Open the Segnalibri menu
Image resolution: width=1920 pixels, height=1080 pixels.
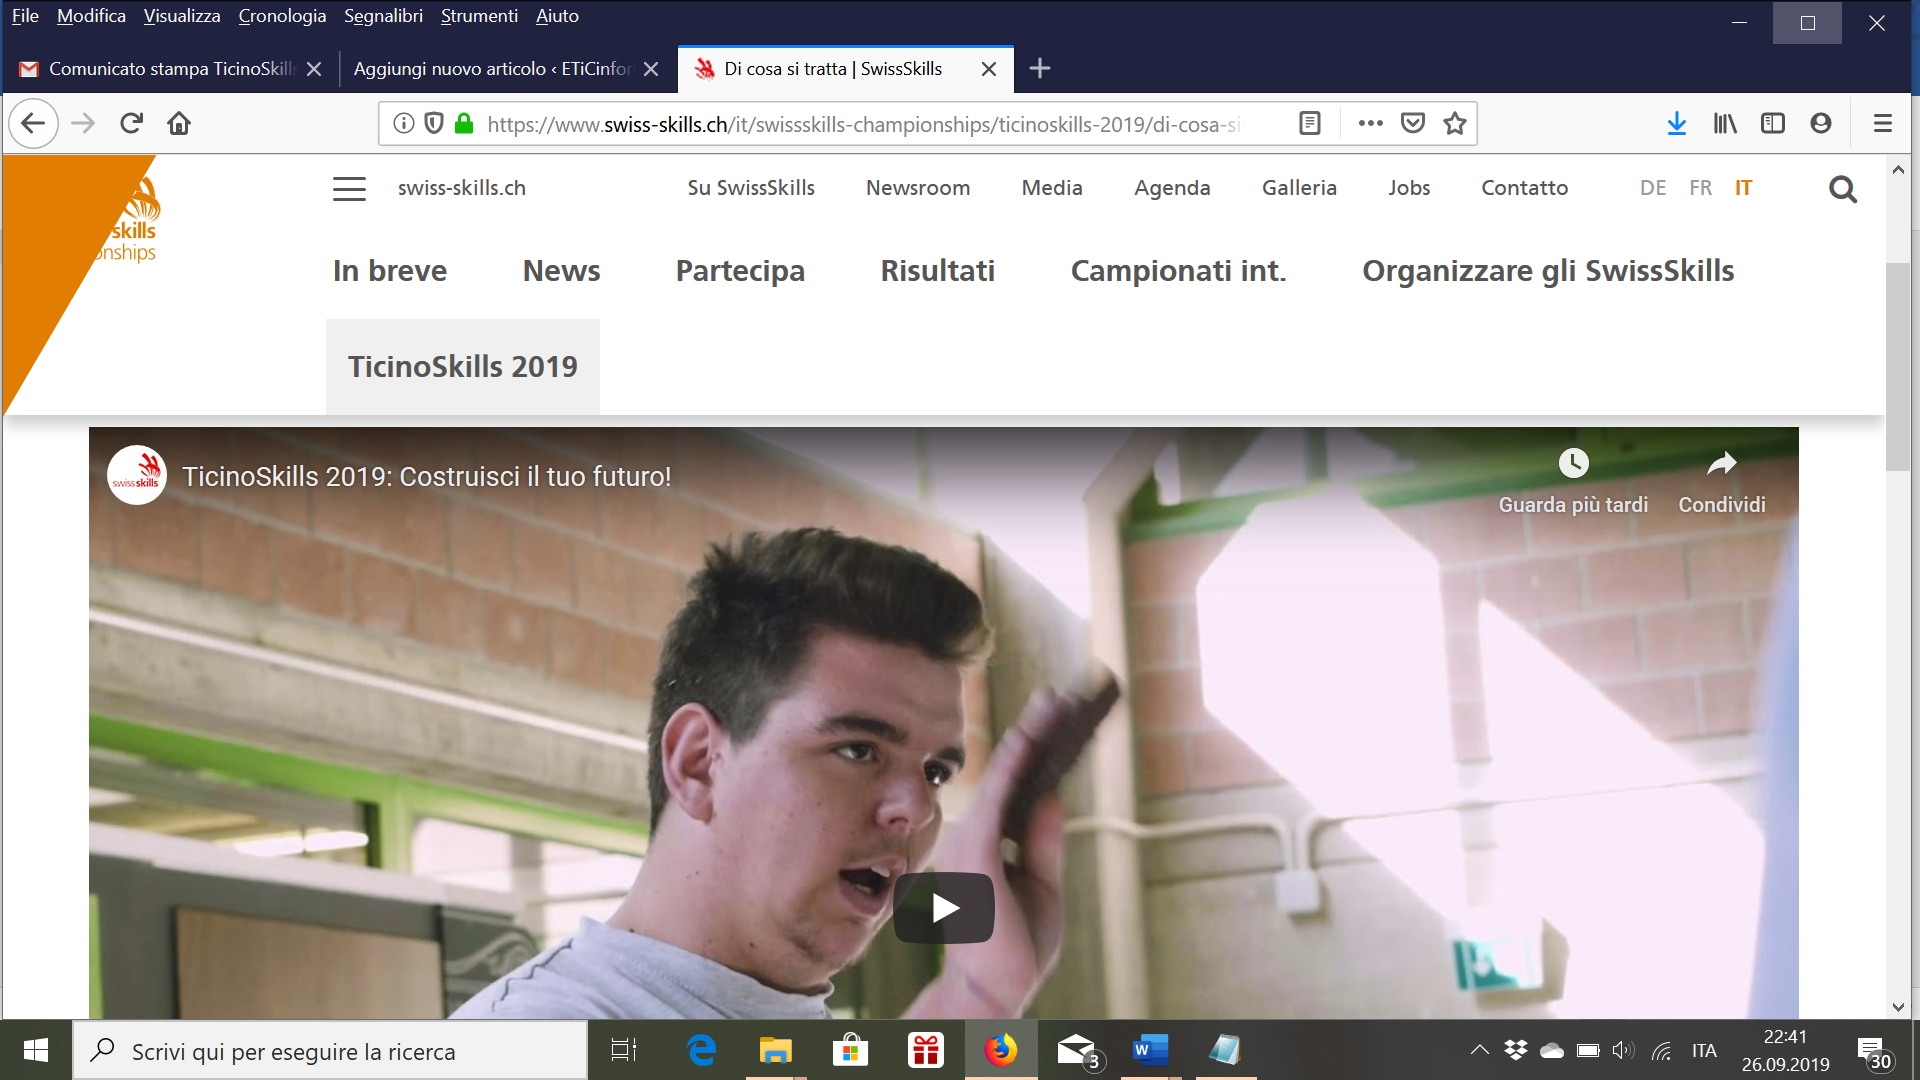point(383,16)
